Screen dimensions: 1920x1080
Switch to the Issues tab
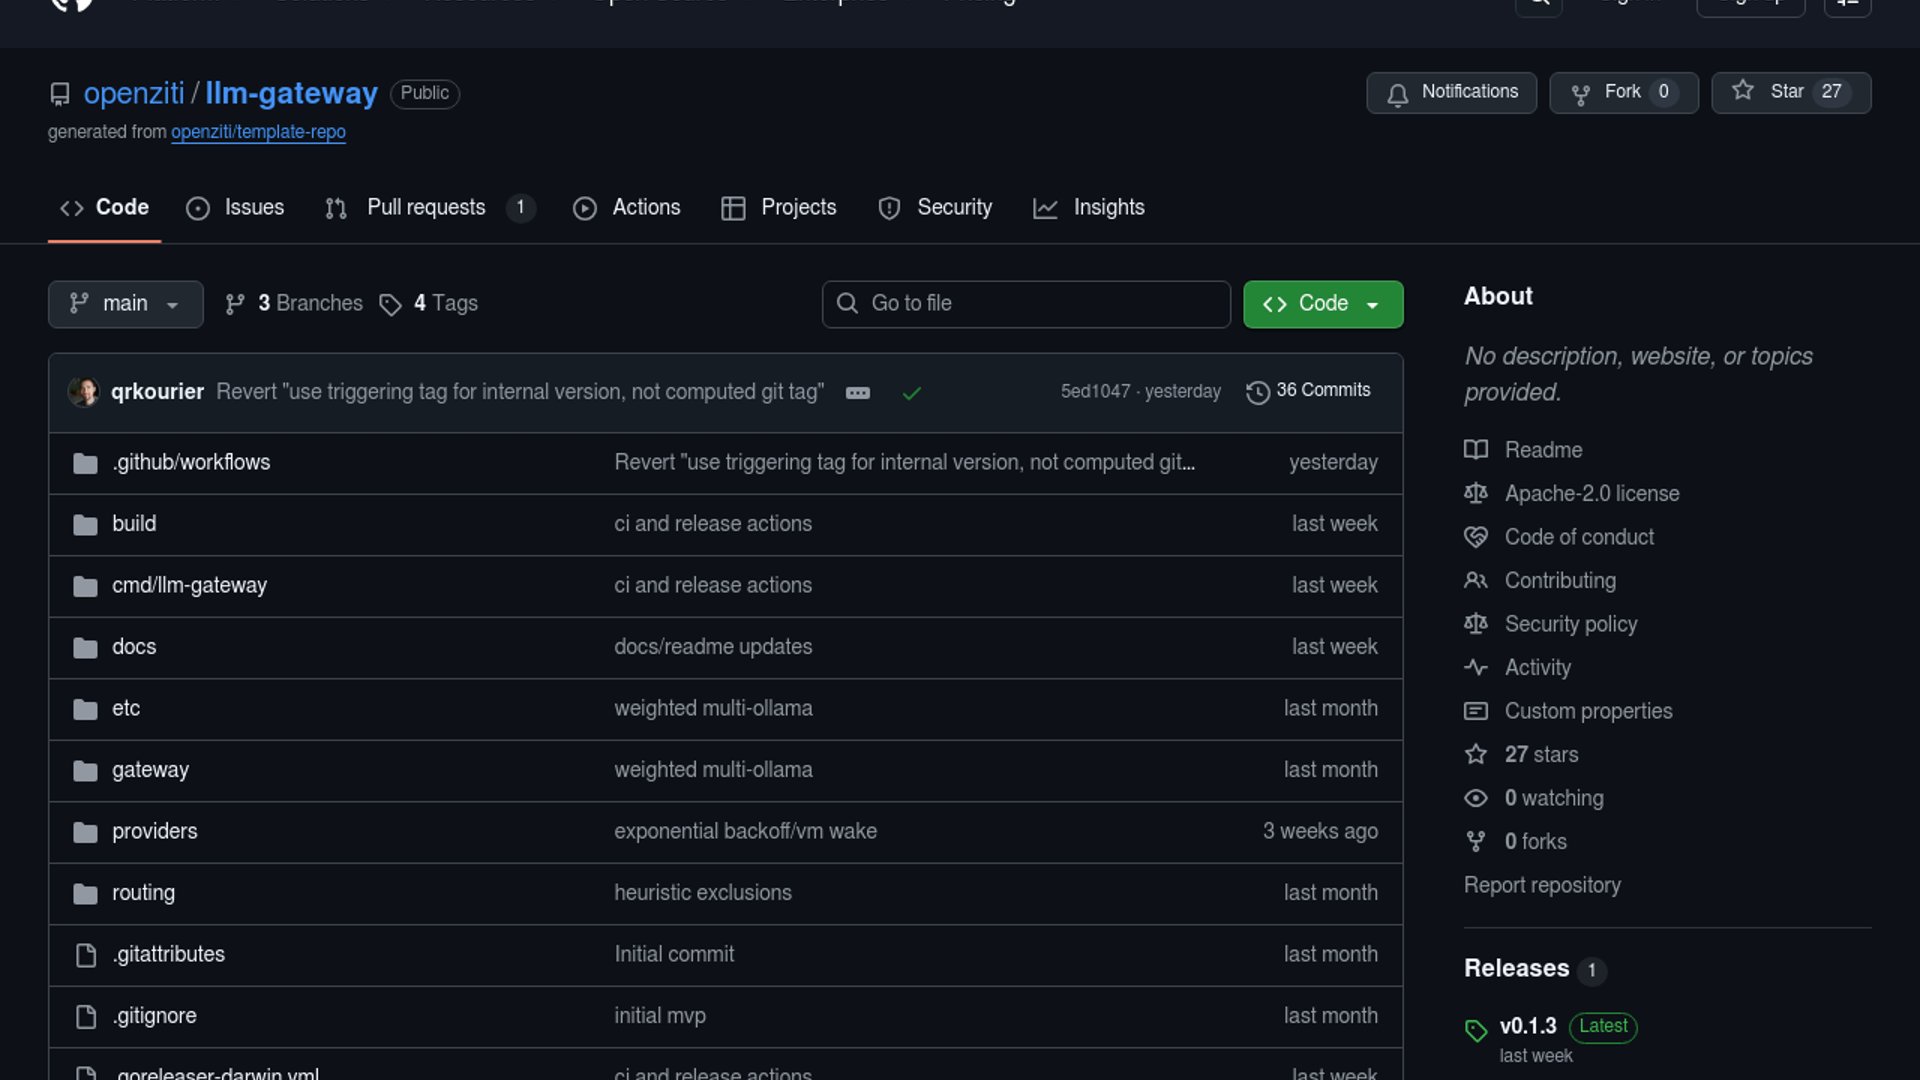pos(236,208)
